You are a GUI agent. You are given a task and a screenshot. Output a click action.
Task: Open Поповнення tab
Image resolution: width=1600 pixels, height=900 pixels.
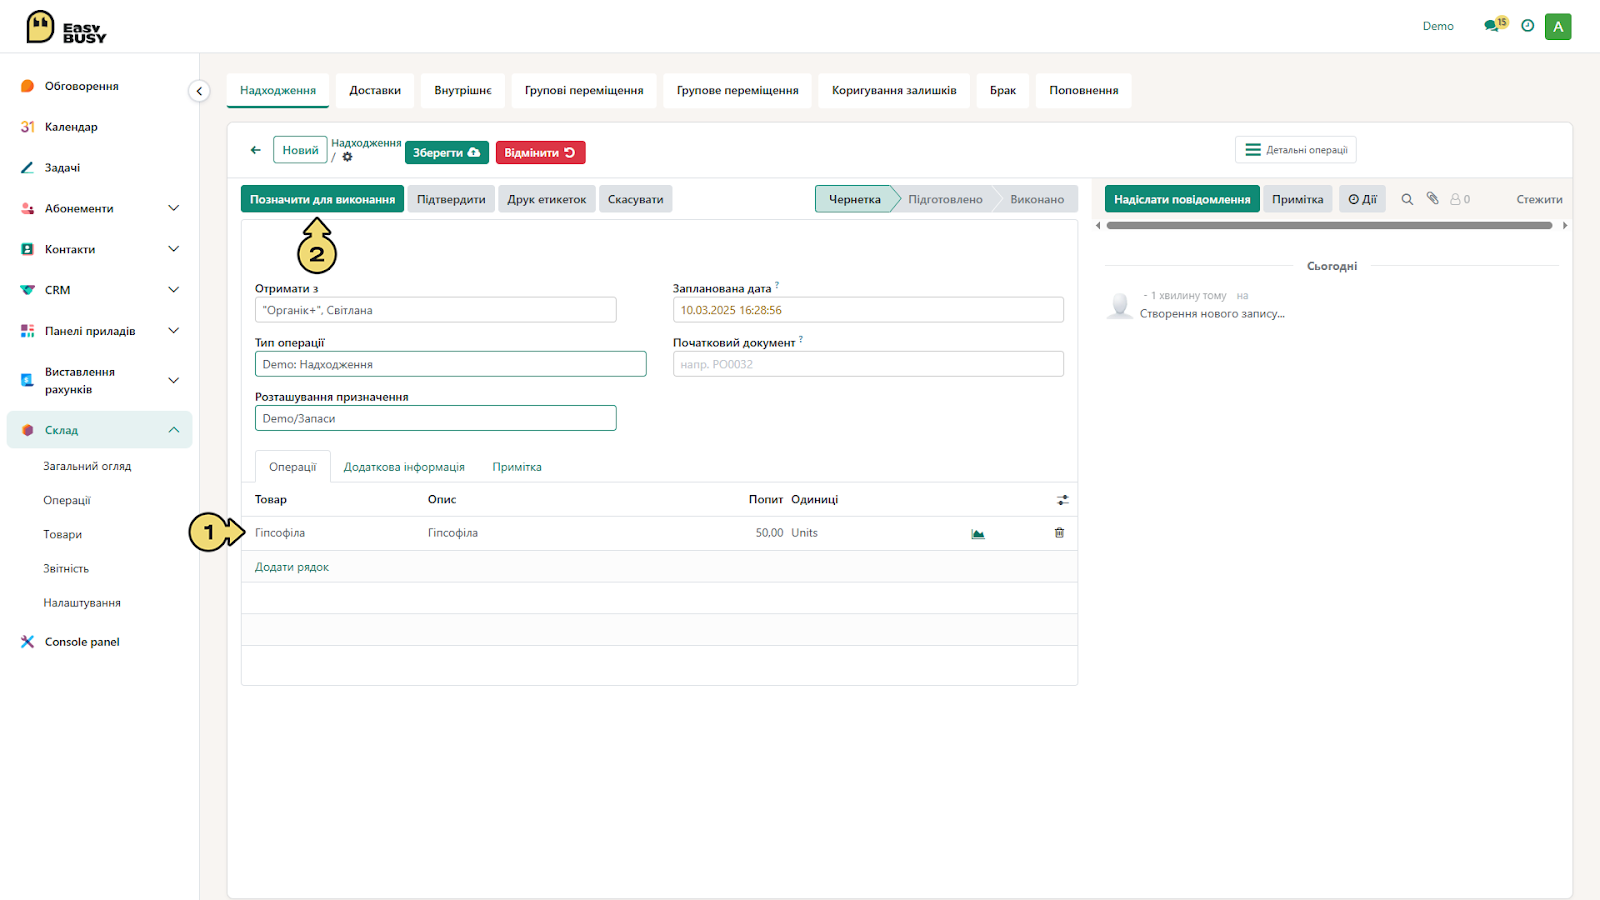[x=1084, y=91]
